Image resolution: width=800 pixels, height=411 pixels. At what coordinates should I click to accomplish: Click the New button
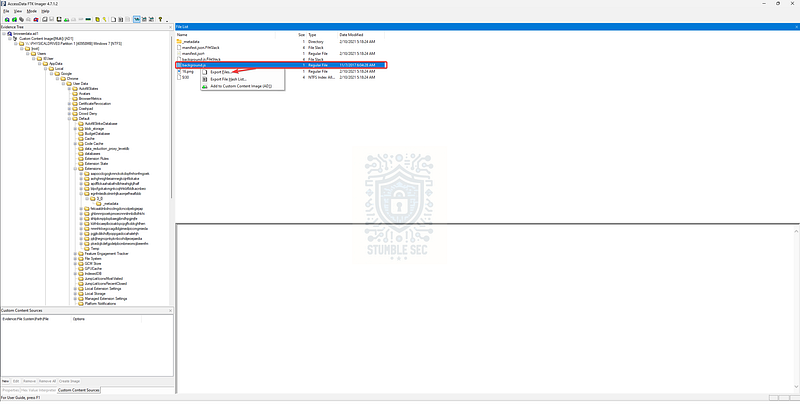[x=6, y=381]
